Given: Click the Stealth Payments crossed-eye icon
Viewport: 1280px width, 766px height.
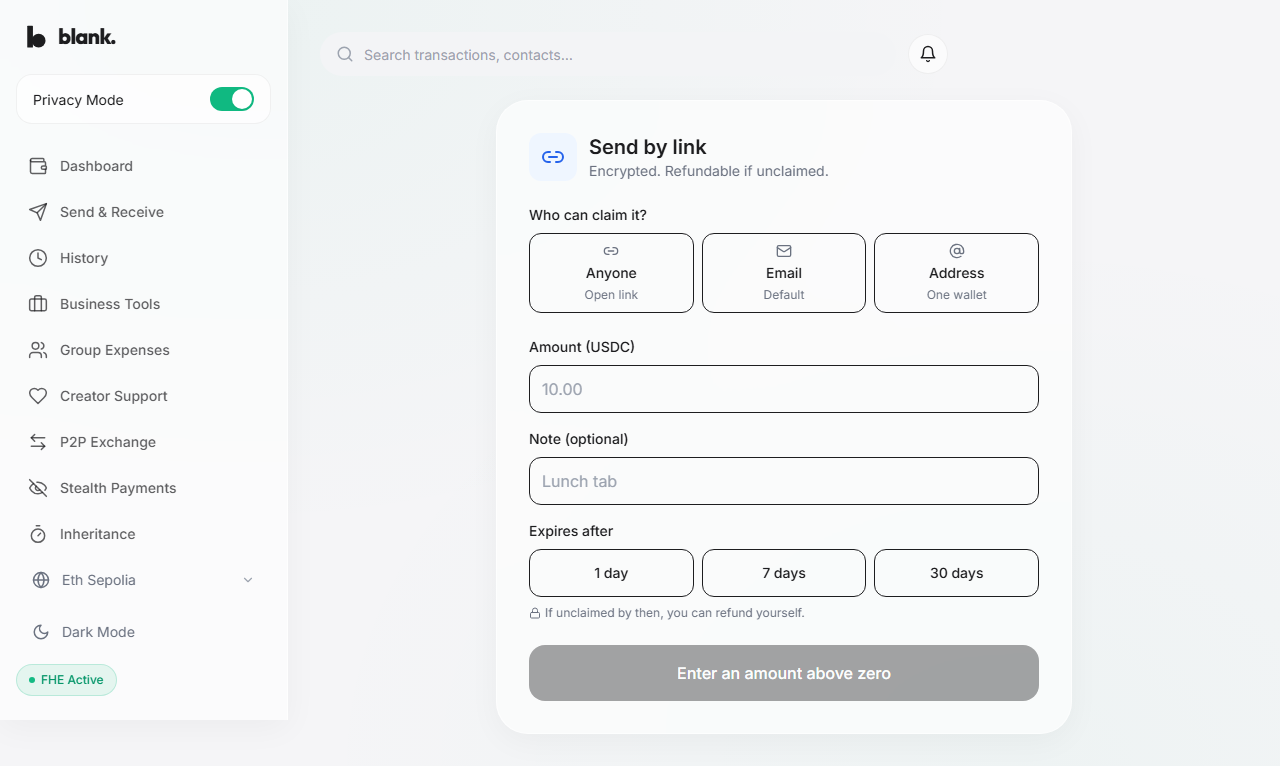Looking at the screenshot, I should [38, 488].
